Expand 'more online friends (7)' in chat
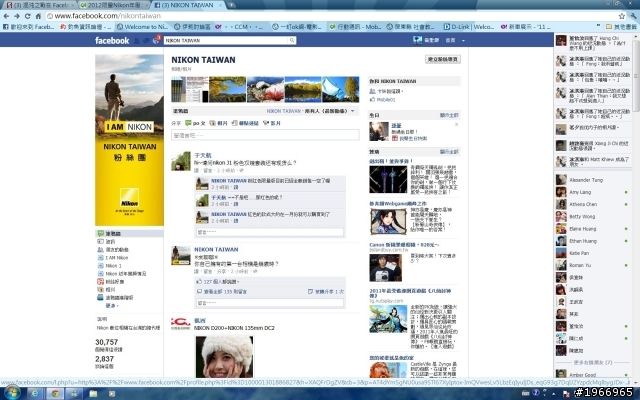The width and height of the screenshot is (640, 400). click(x=593, y=362)
